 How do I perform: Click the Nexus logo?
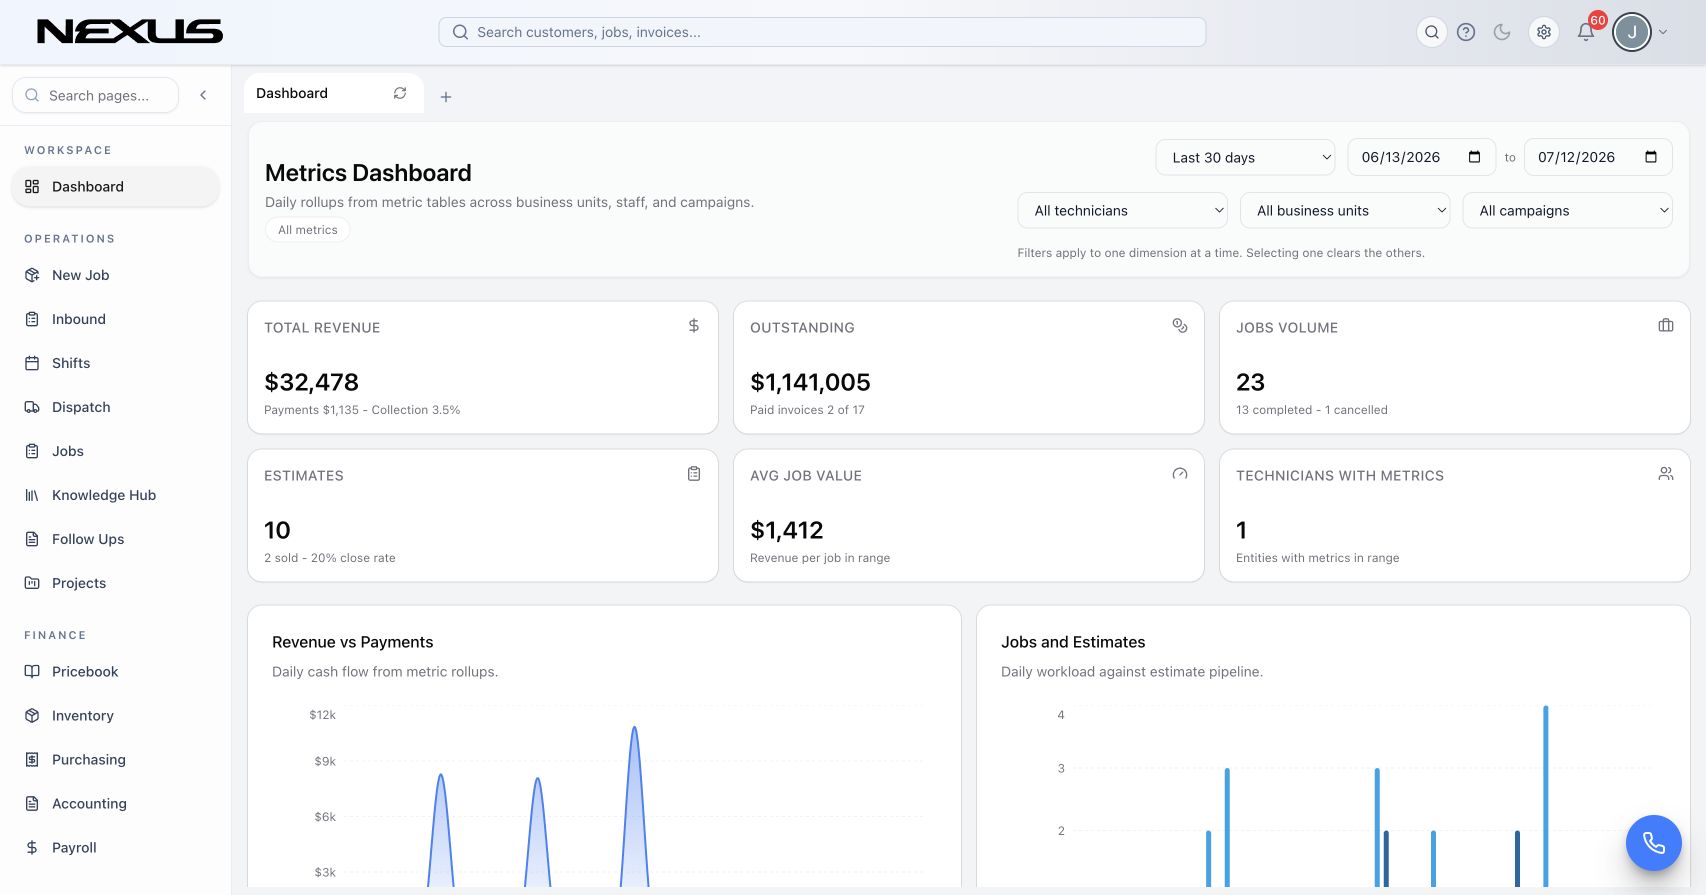click(x=130, y=32)
